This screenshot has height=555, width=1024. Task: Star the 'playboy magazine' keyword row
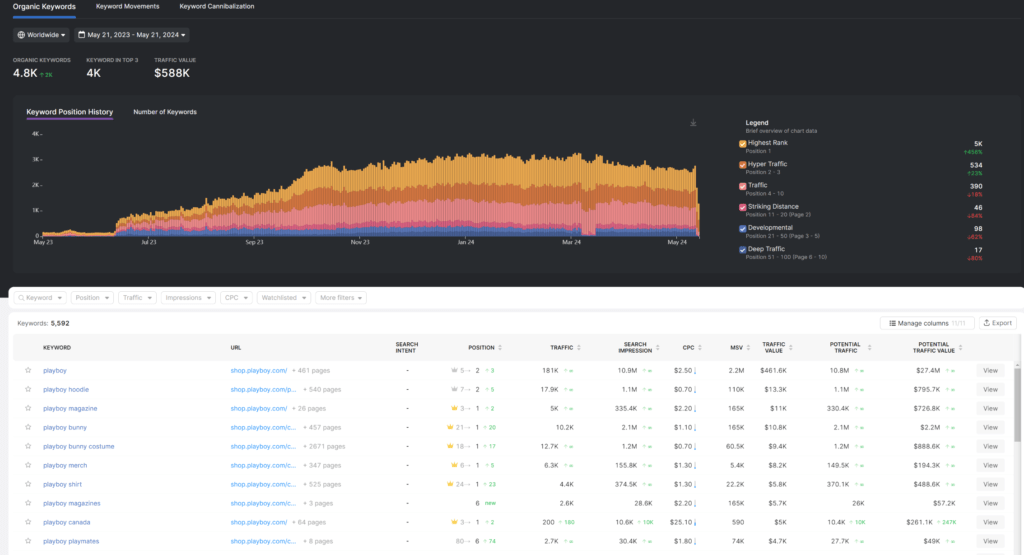(x=28, y=408)
